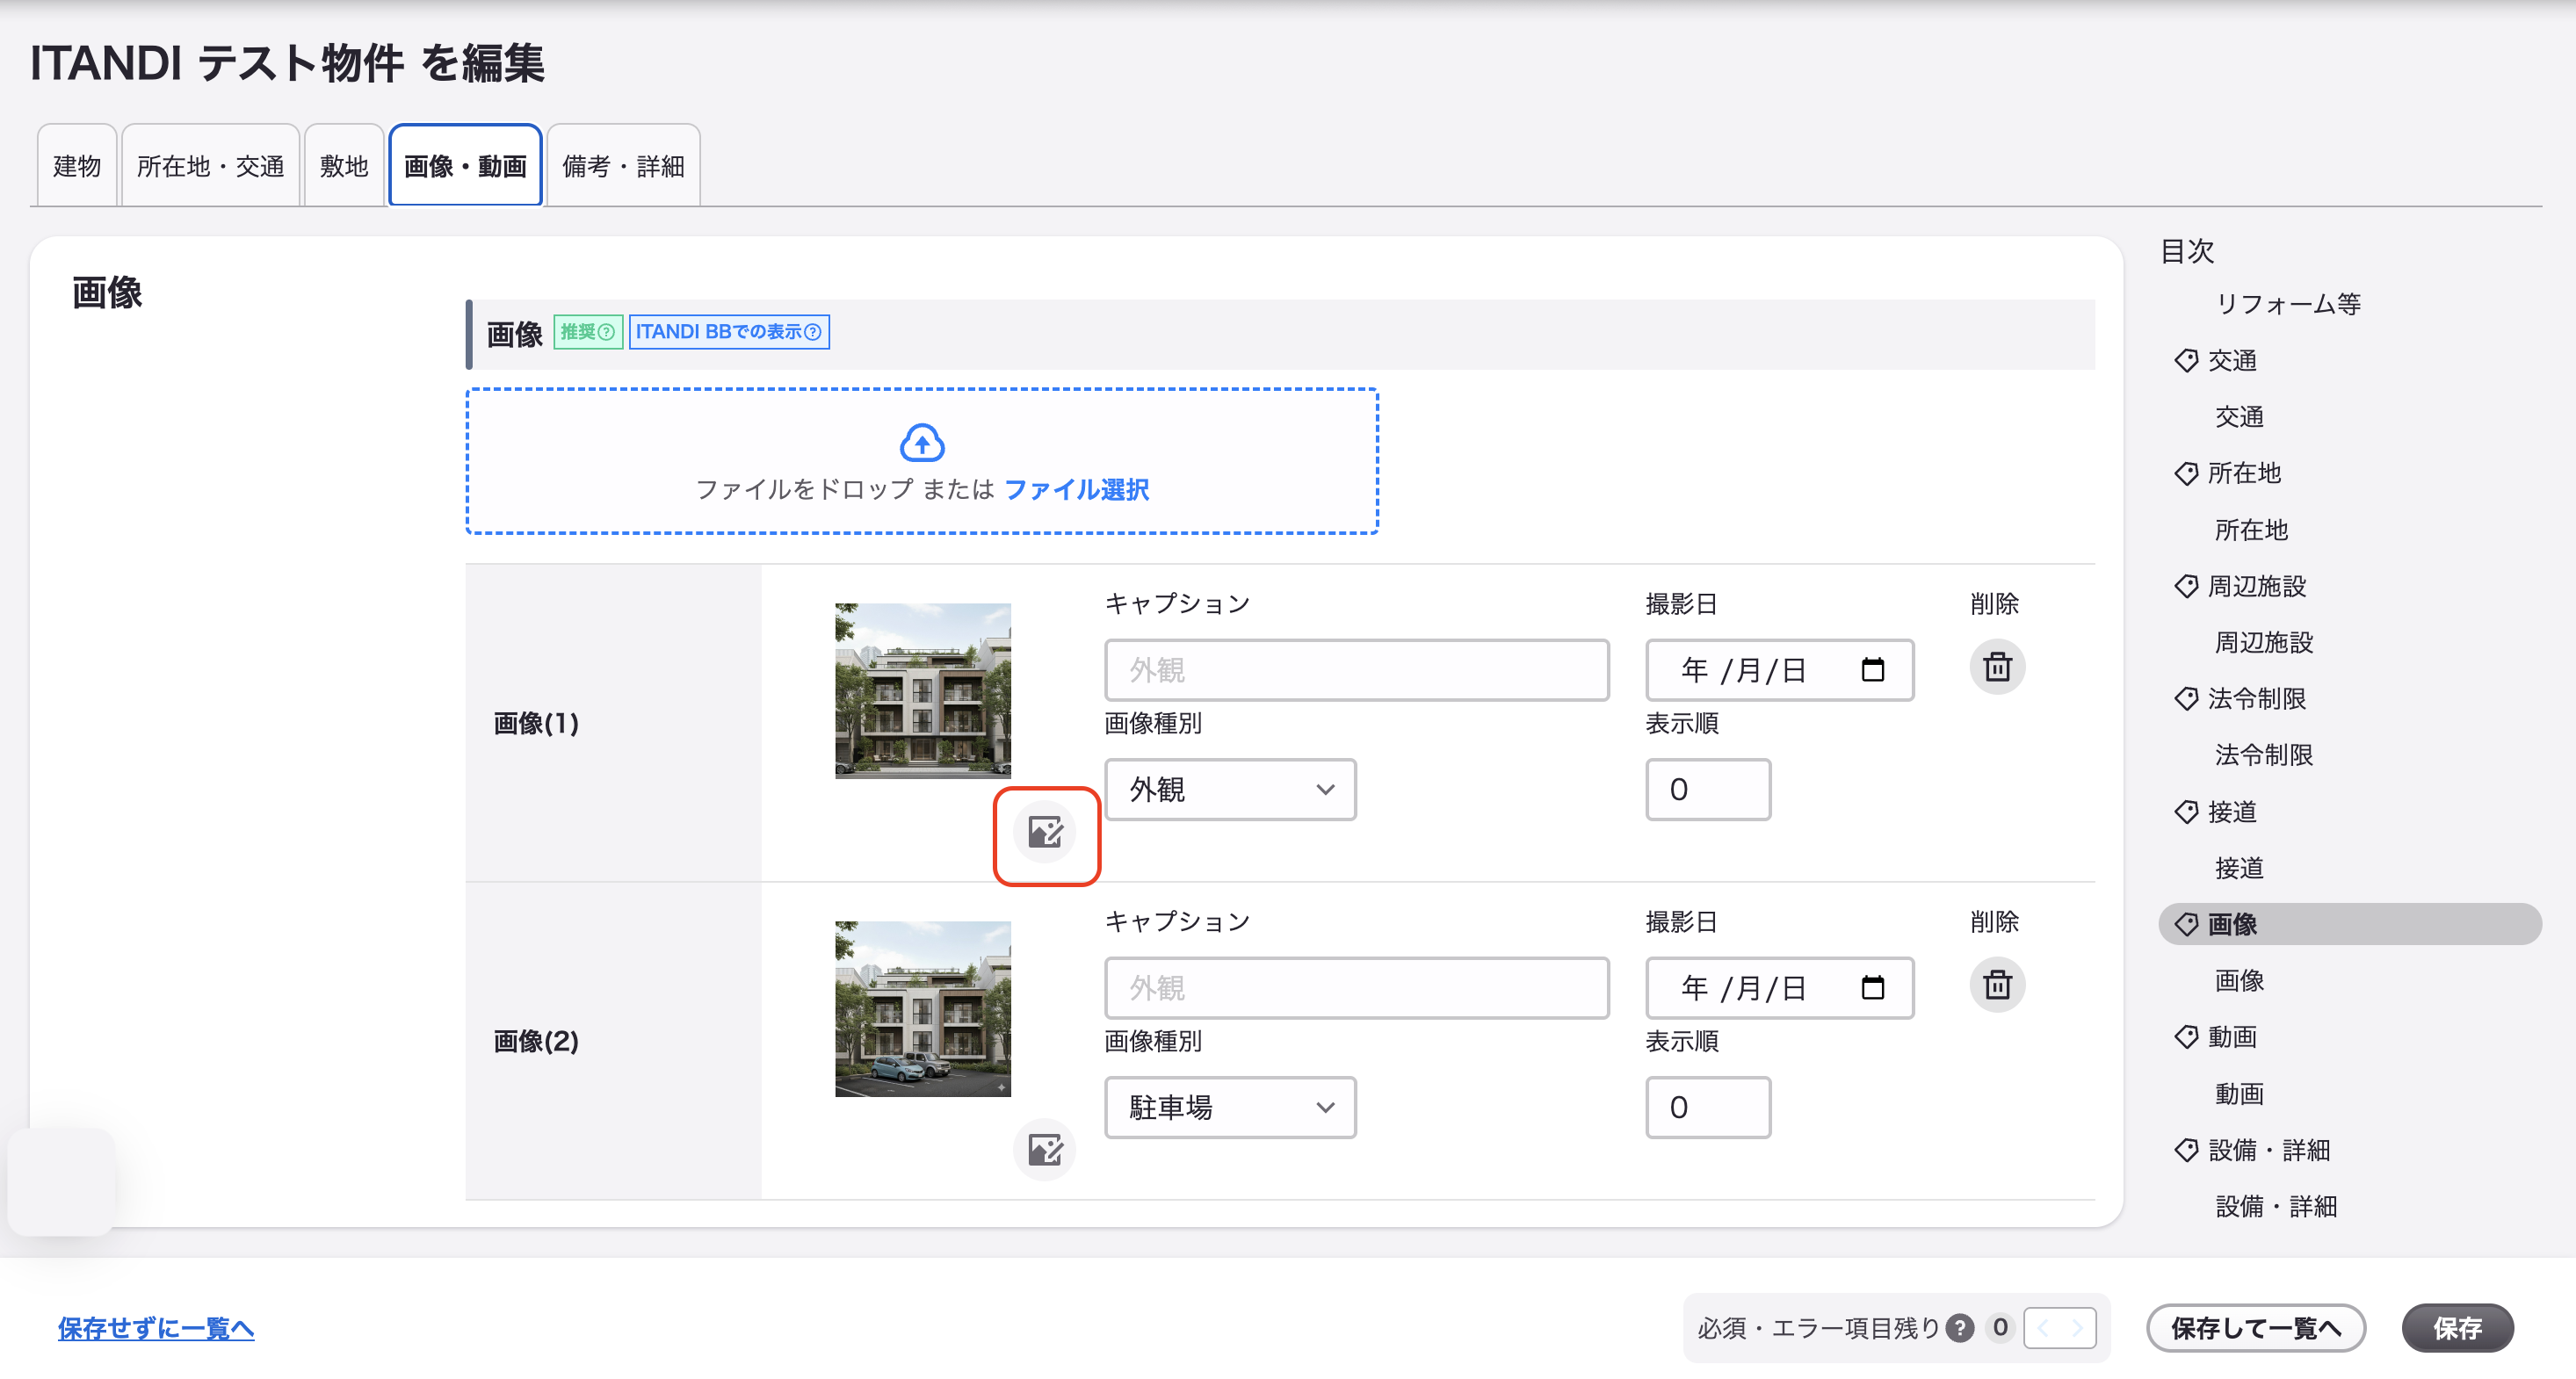The width and height of the screenshot is (2576, 1379).
Task: Open calendar picker for 画像(2) 撮影日
Action: point(1872,988)
